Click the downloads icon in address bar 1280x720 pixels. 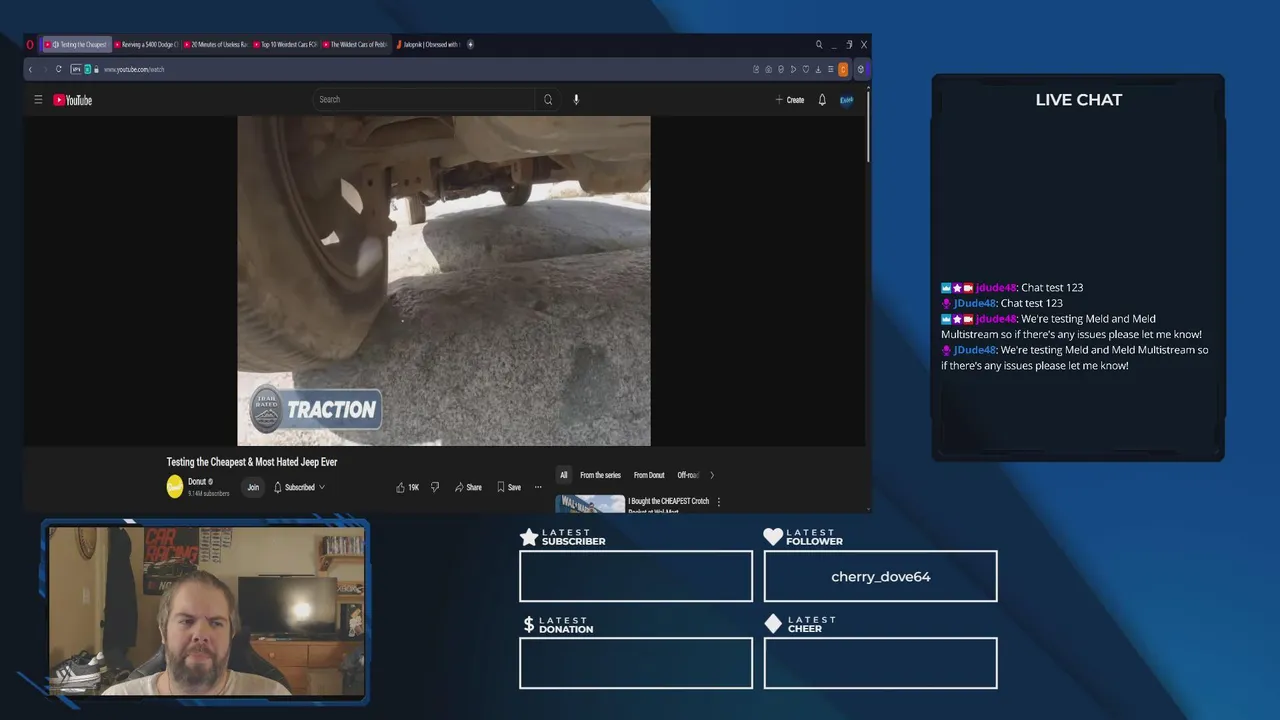point(818,69)
